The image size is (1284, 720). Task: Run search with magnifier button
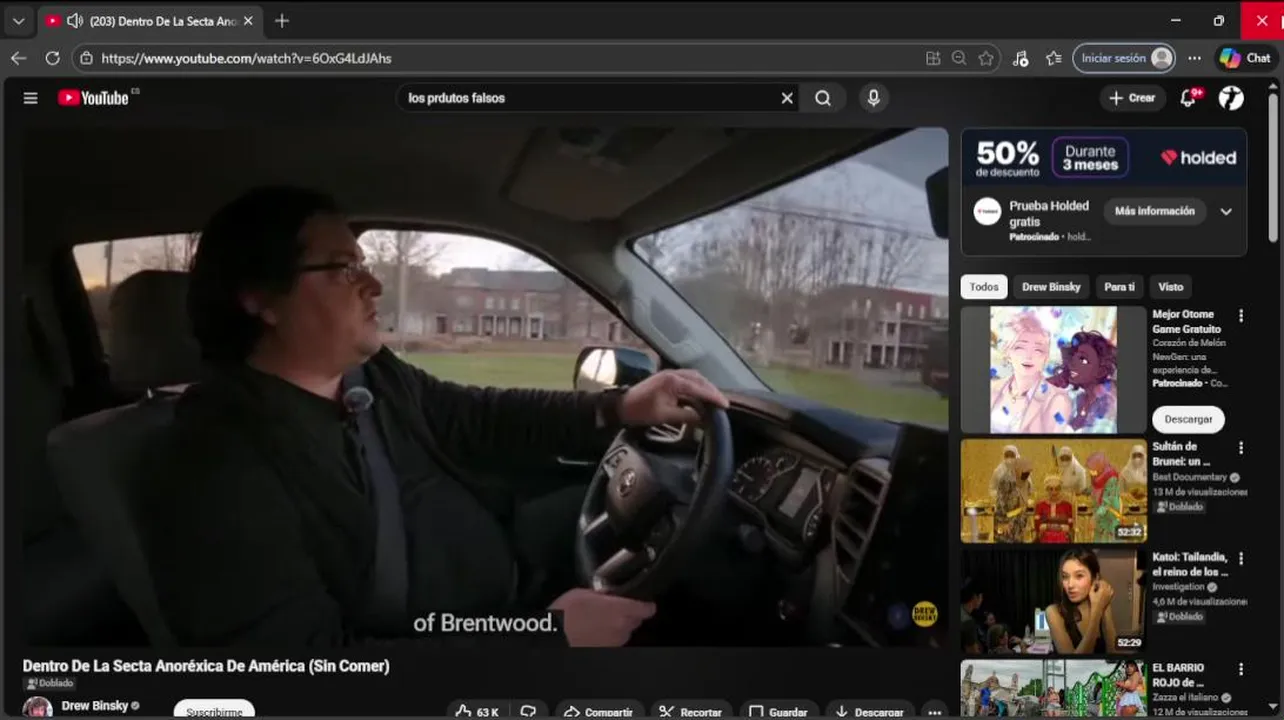coord(823,98)
